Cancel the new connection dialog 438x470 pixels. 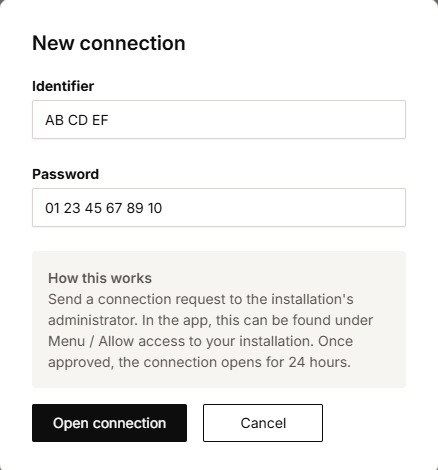click(263, 423)
